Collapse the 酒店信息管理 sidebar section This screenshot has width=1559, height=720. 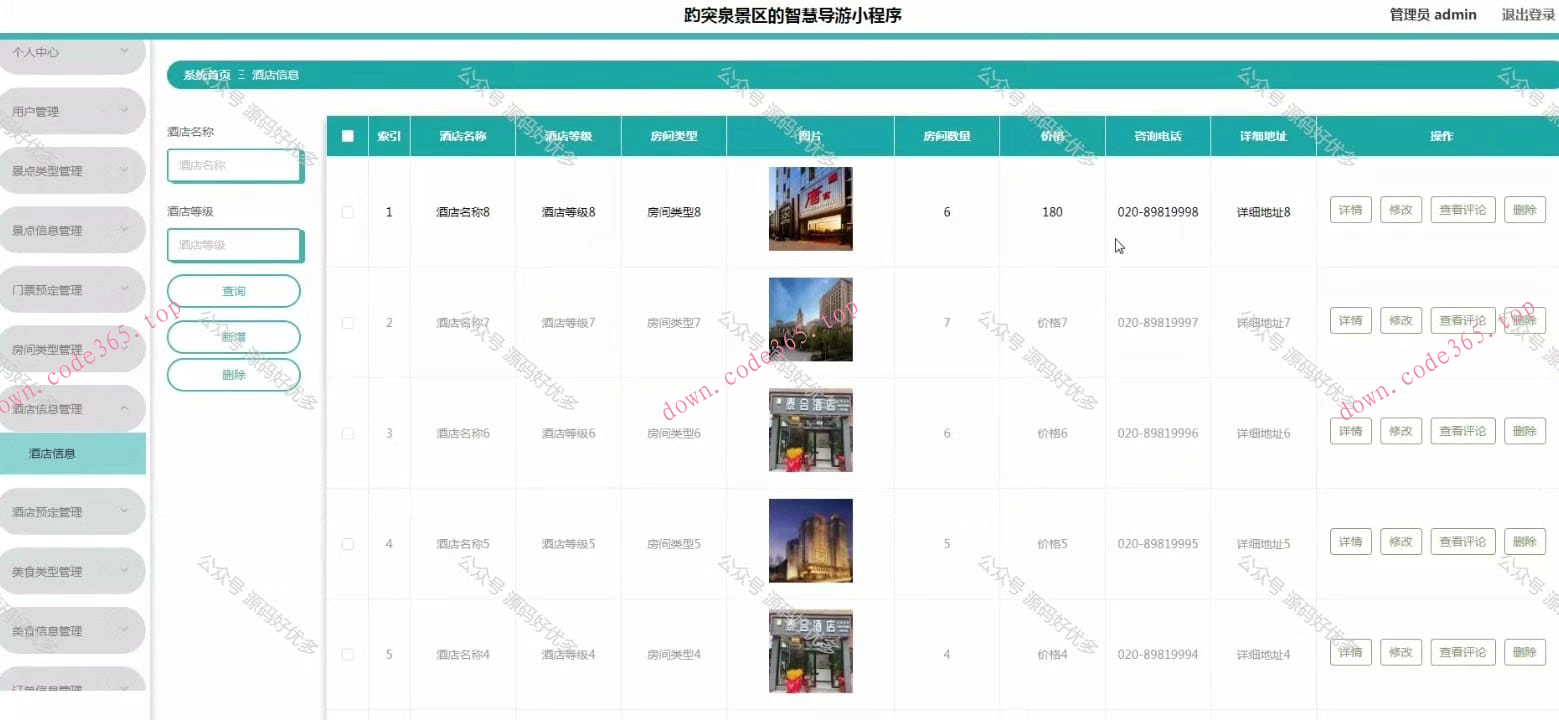[x=70, y=408]
